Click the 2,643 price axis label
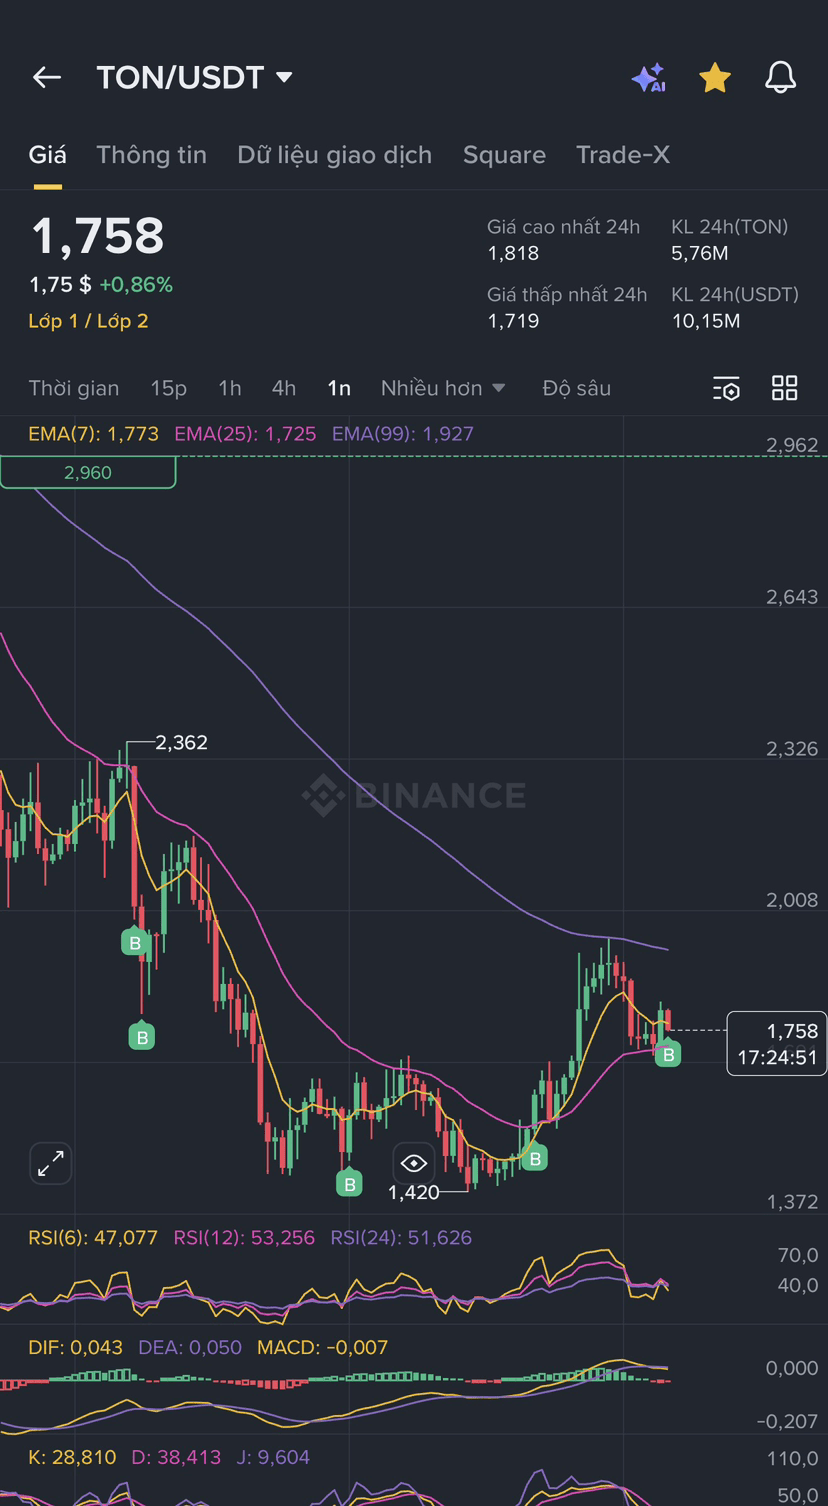828x1506 pixels. point(792,597)
